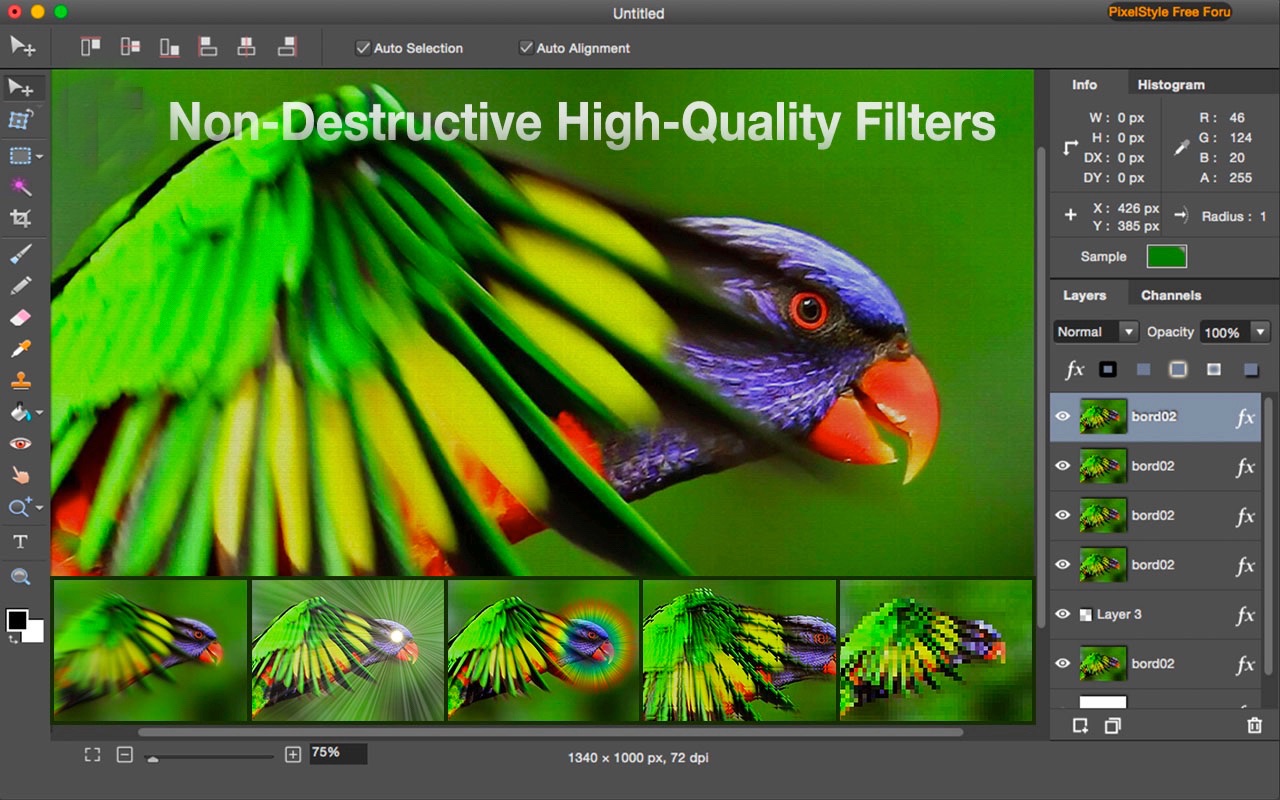Pick the Eyedropper tool
Viewport: 1280px width, 800px height.
(x=20, y=349)
